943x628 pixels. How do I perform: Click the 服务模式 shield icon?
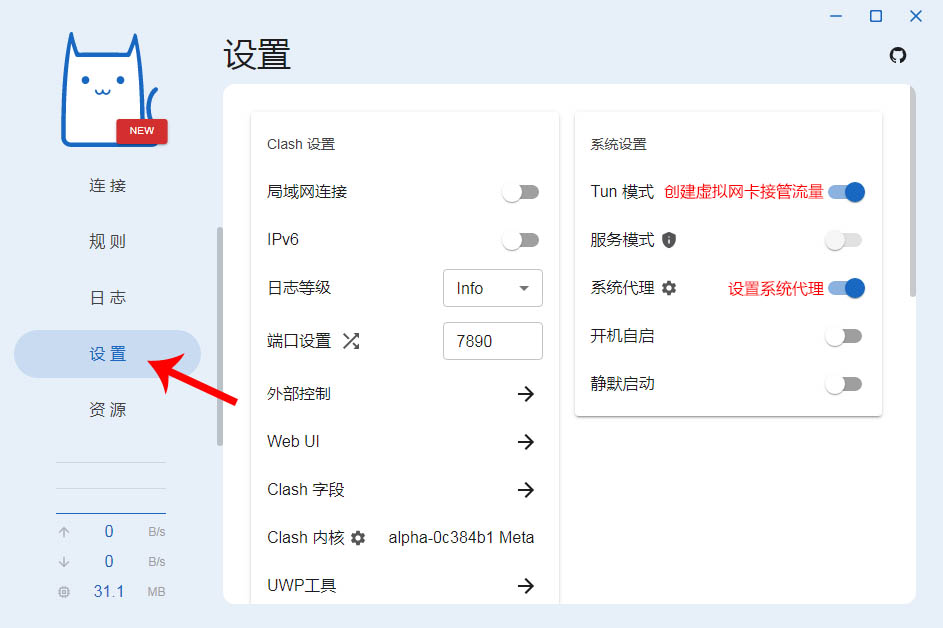coord(669,240)
